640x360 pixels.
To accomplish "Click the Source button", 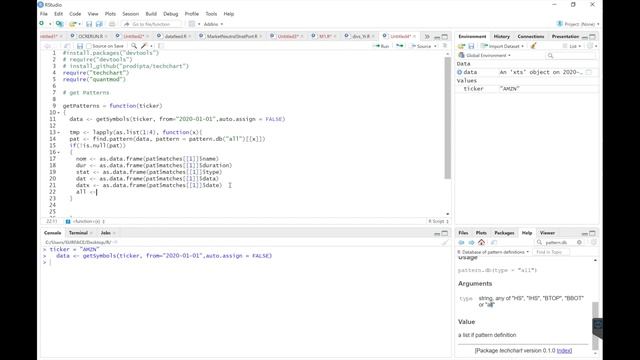I will pyautogui.click(x=421, y=46).
